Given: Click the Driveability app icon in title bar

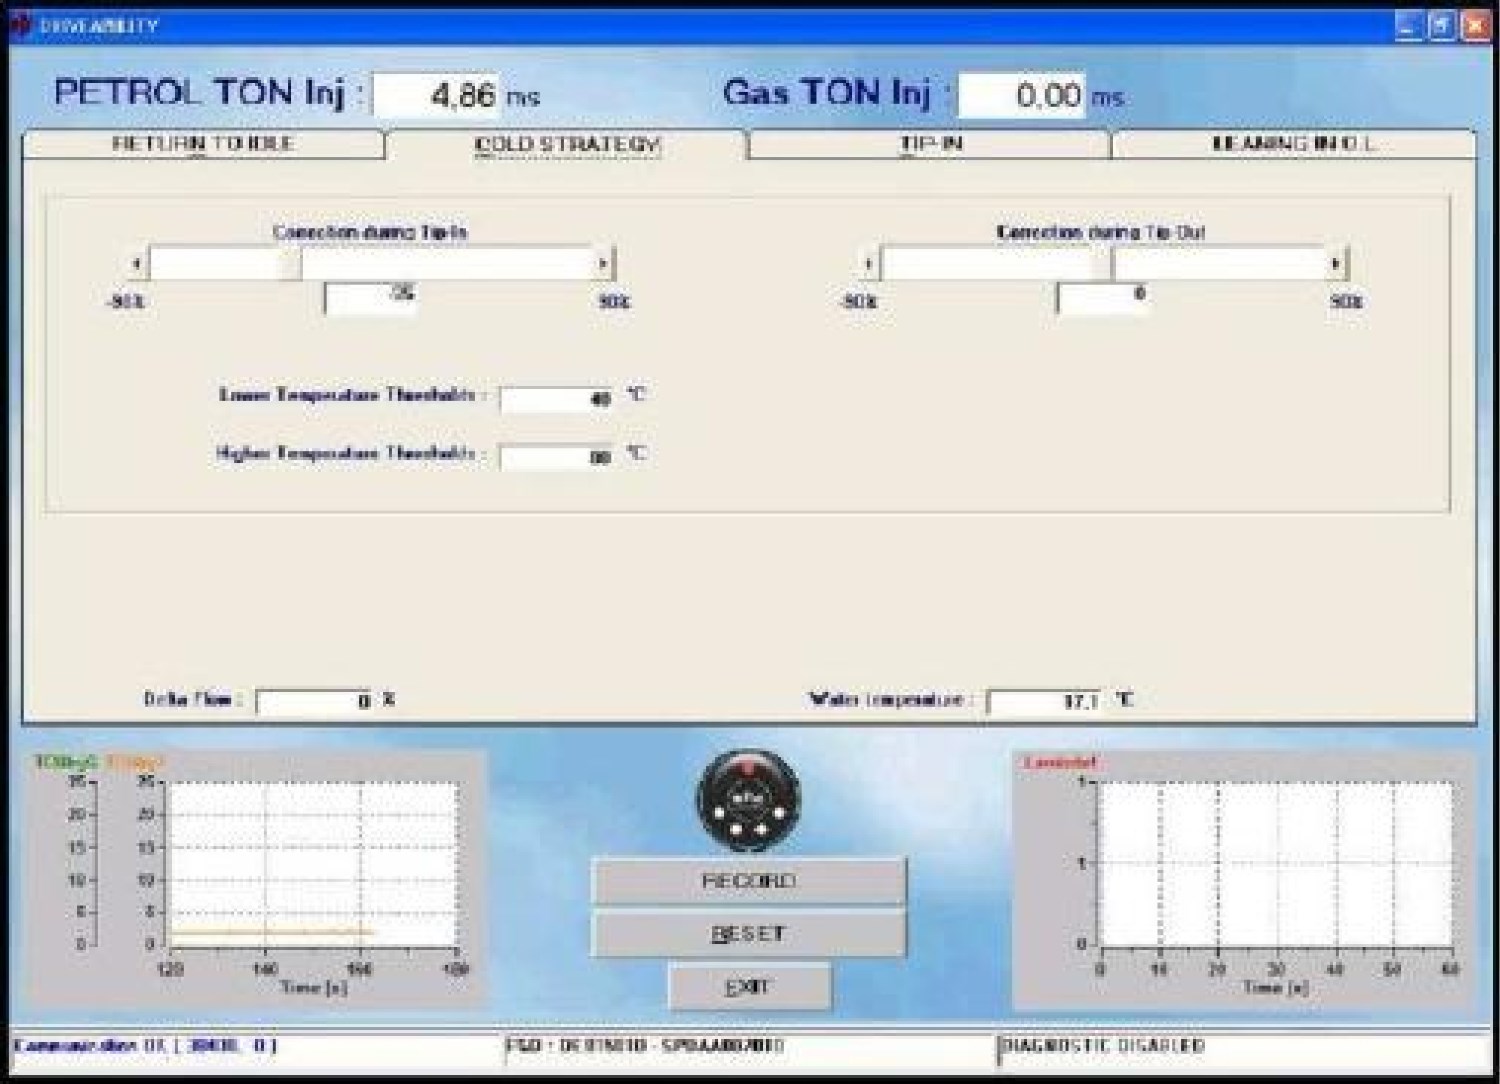Looking at the screenshot, I should pyautogui.click(x=21, y=26).
